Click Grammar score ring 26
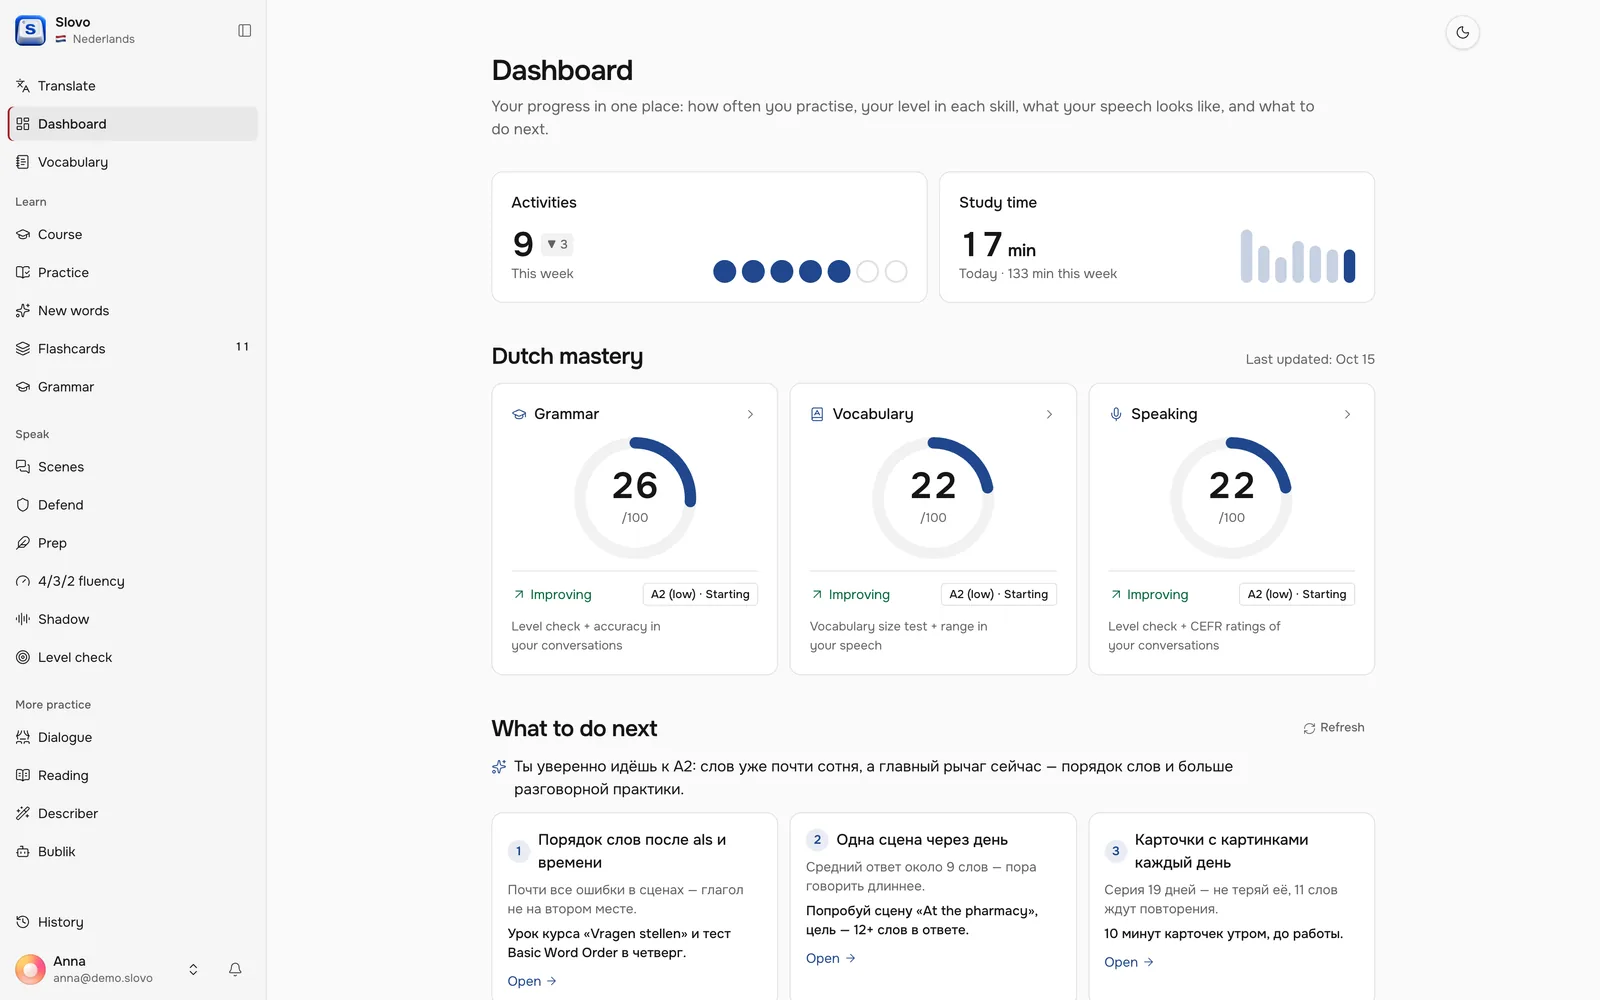1600x1000 pixels. [x=635, y=497]
